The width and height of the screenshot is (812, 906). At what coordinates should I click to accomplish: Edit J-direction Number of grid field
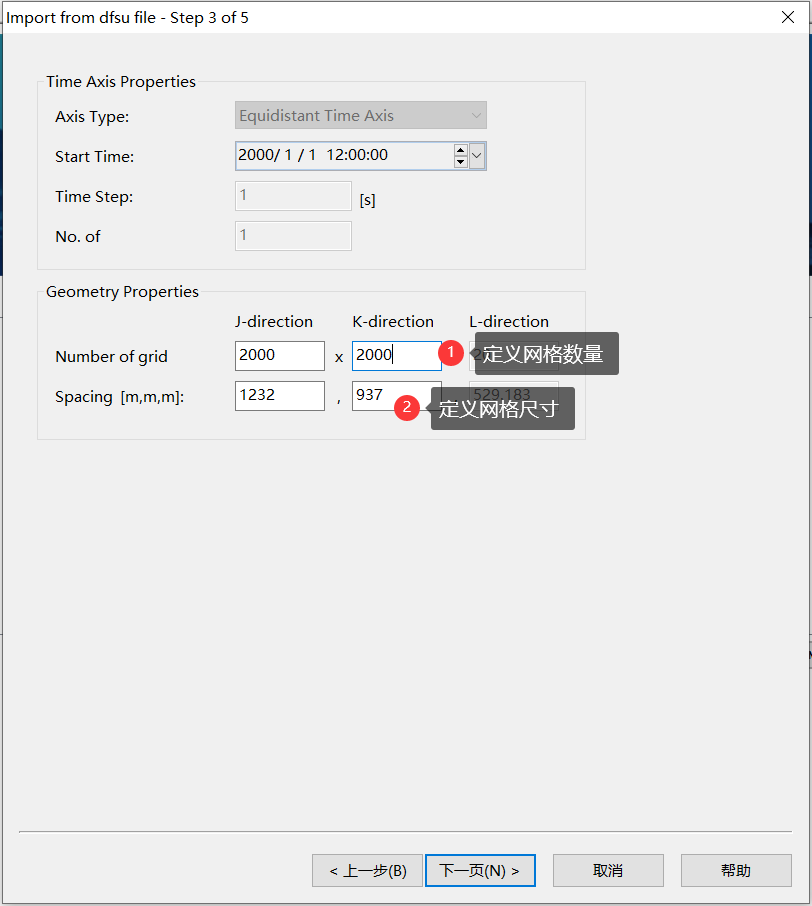pos(280,355)
